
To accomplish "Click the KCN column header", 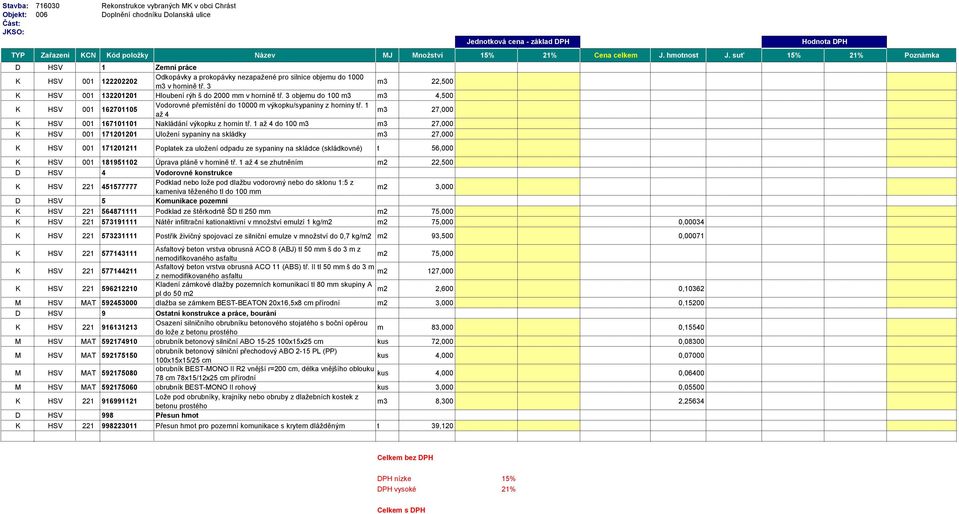I will tap(88, 55).
